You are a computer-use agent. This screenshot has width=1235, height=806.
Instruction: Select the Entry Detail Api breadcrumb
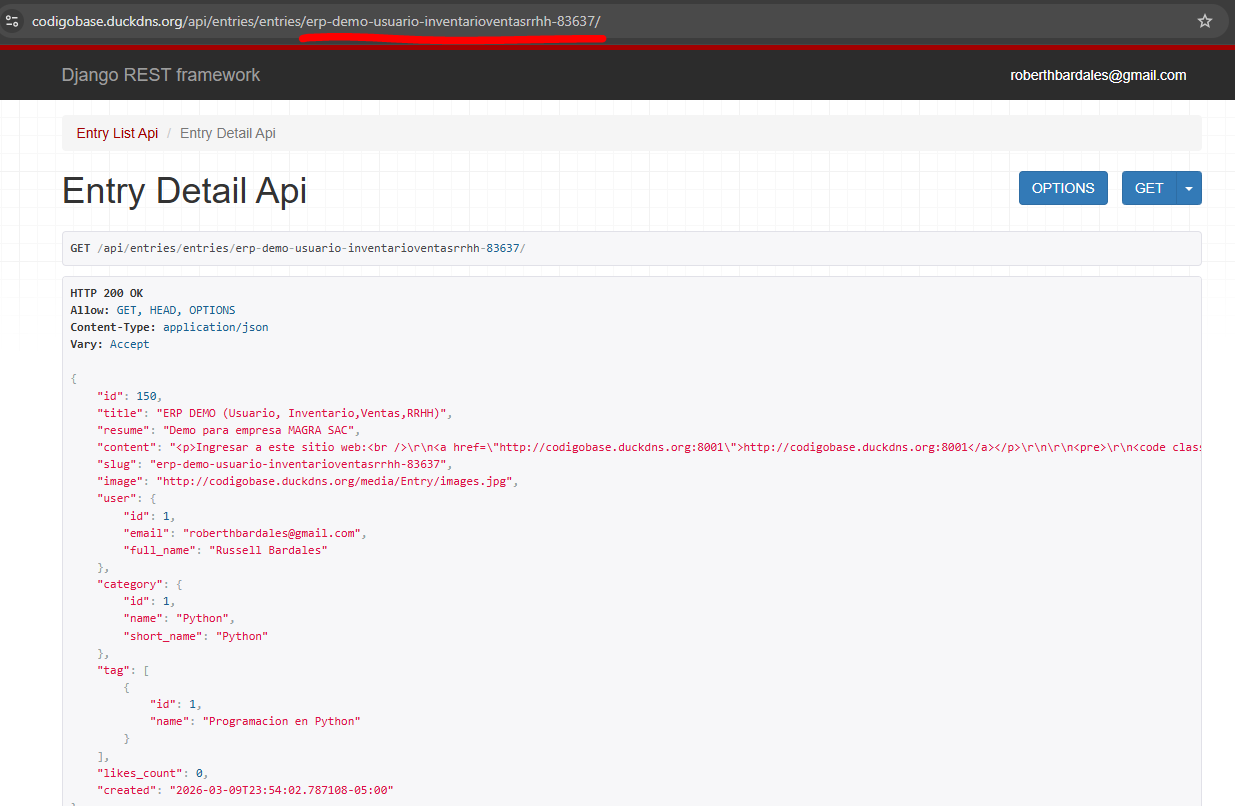click(227, 133)
